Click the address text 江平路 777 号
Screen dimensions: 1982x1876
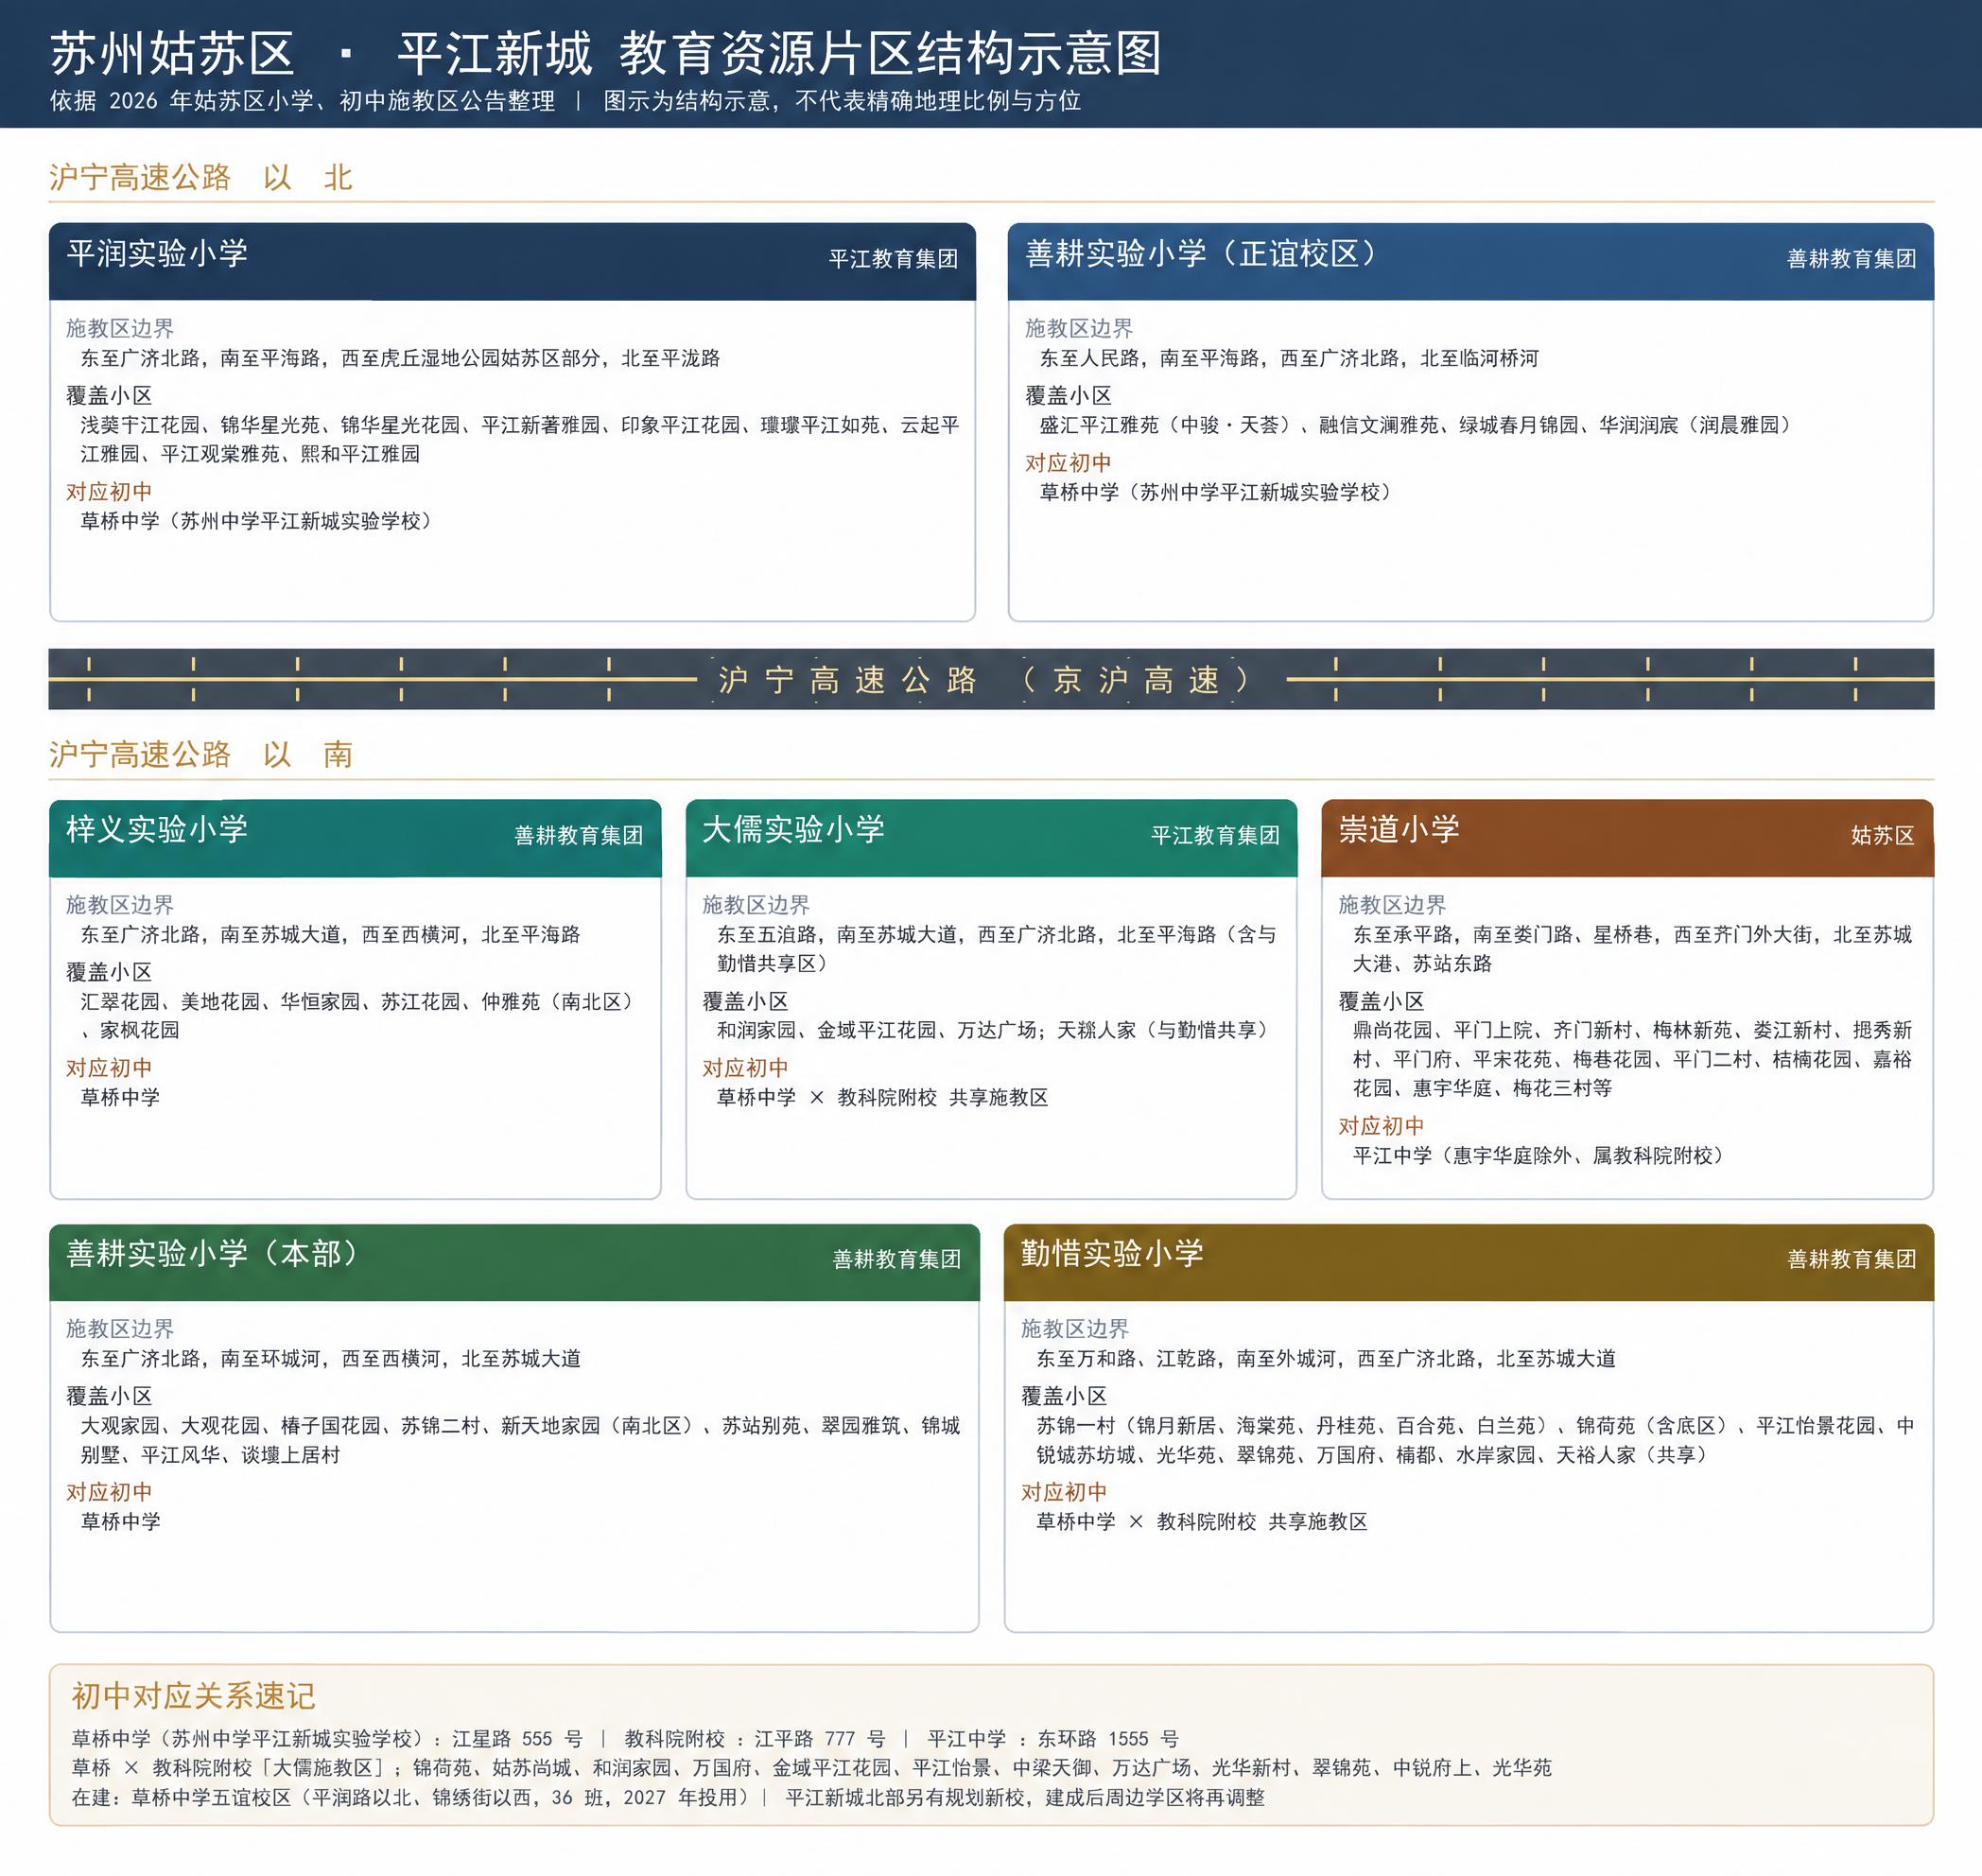pos(820,1739)
